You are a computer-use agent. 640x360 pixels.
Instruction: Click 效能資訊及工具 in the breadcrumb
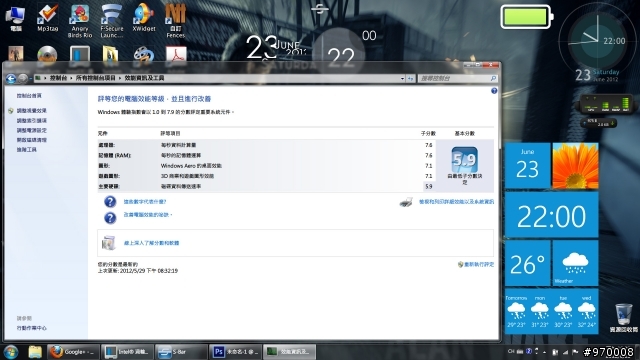(x=144, y=78)
